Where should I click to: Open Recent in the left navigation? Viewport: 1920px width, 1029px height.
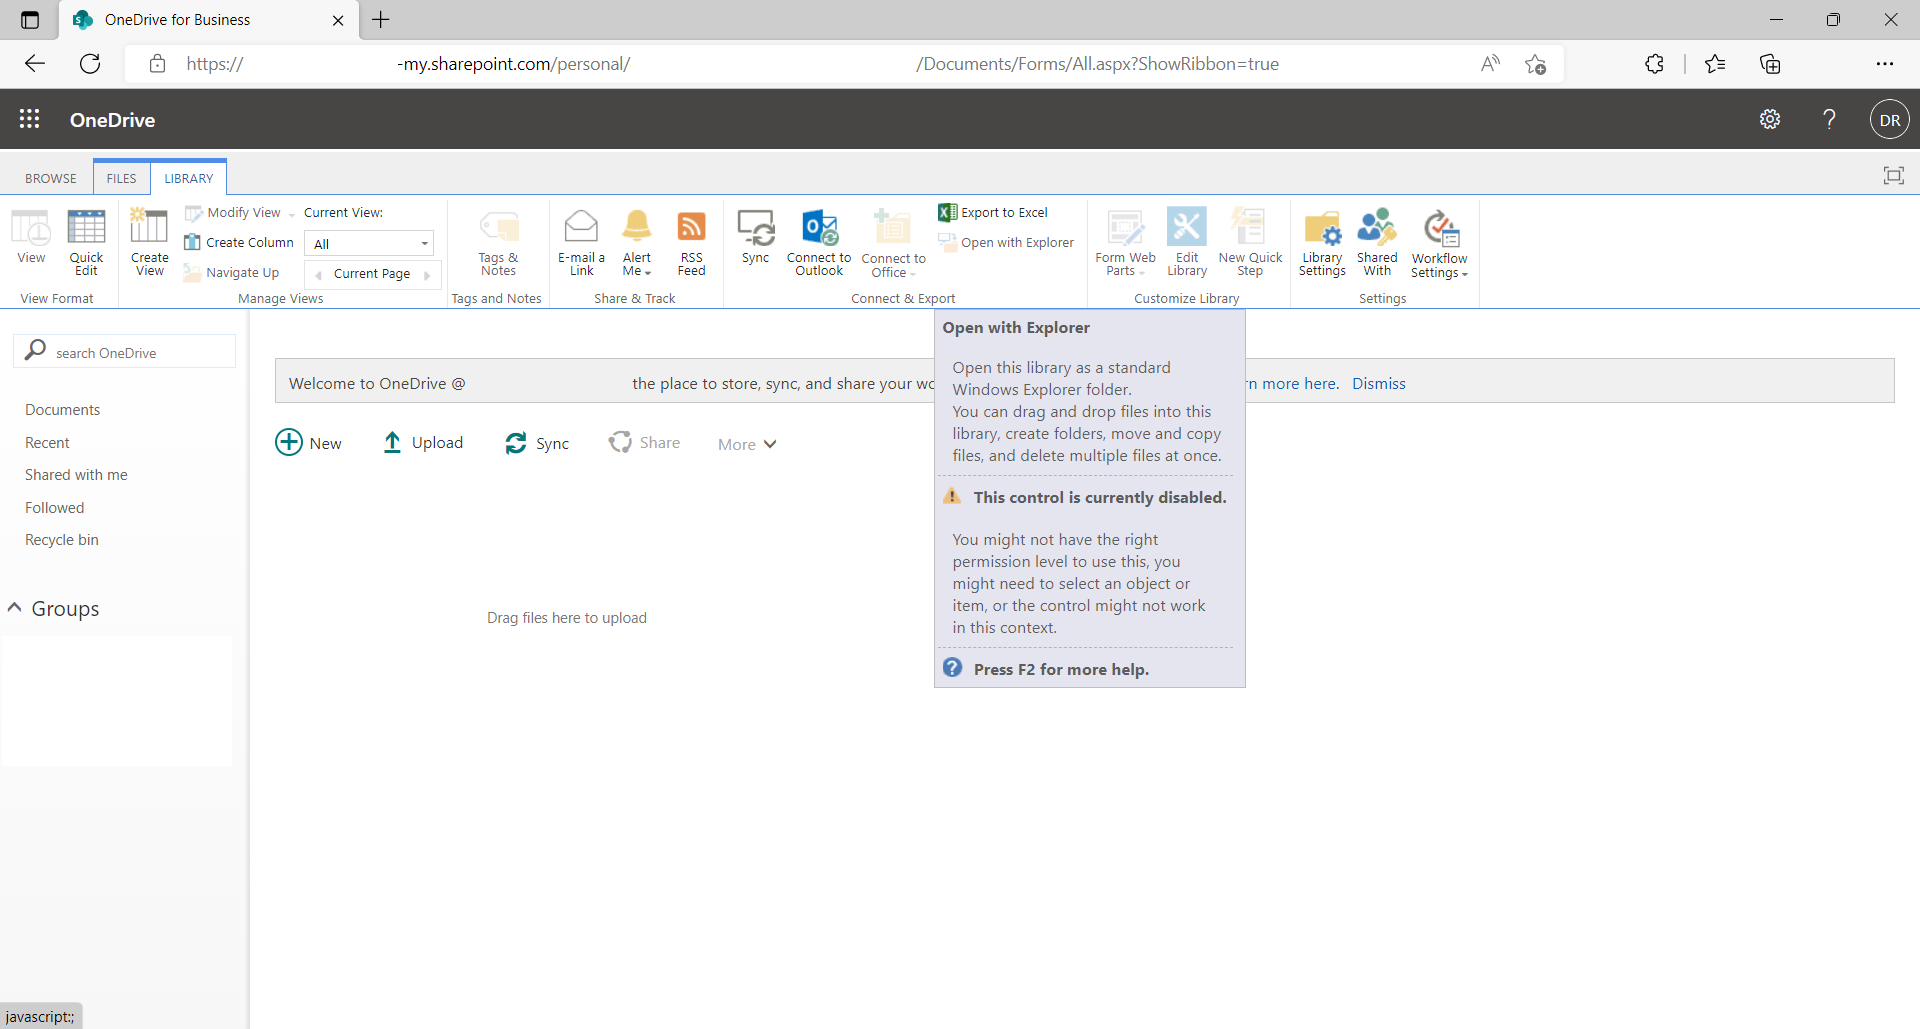47,443
